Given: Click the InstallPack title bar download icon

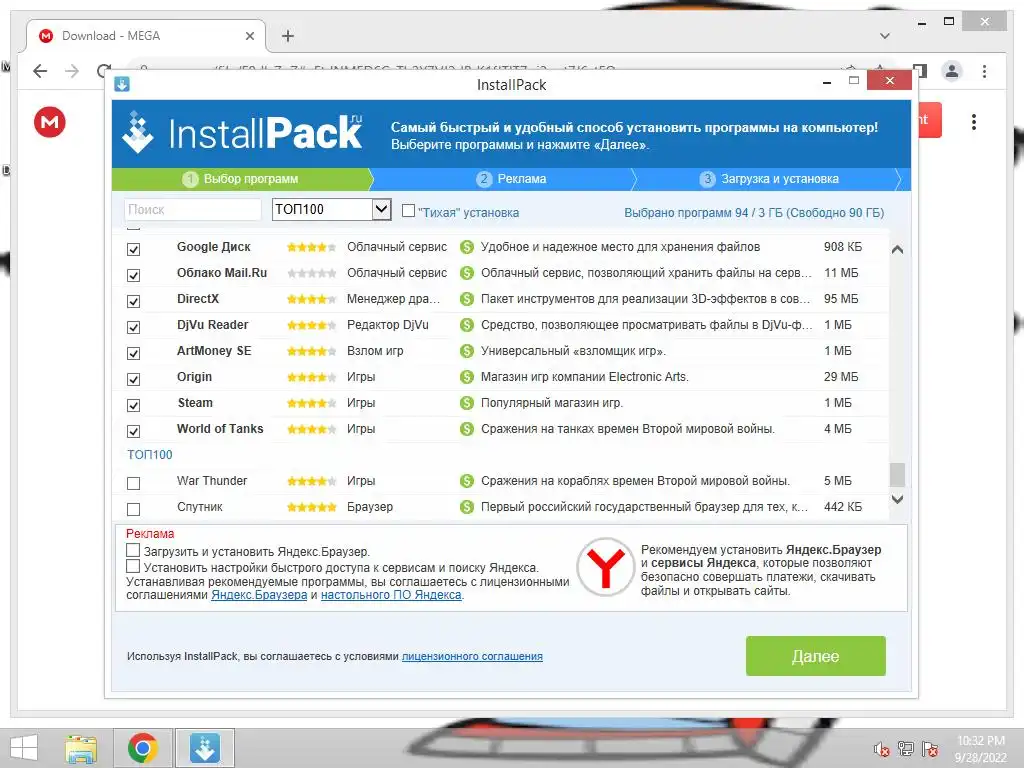Looking at the screenshot, I should coord(122,84).
